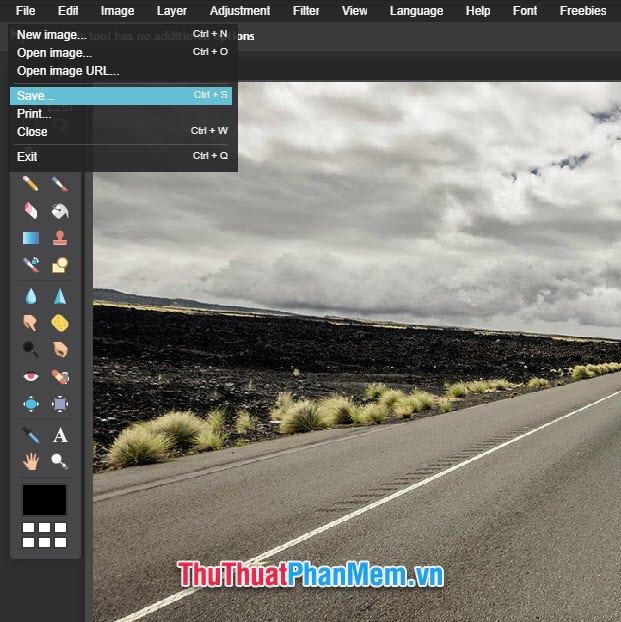Choose the highlighted Save... entry
621x622 pixels.
point(121,96)
